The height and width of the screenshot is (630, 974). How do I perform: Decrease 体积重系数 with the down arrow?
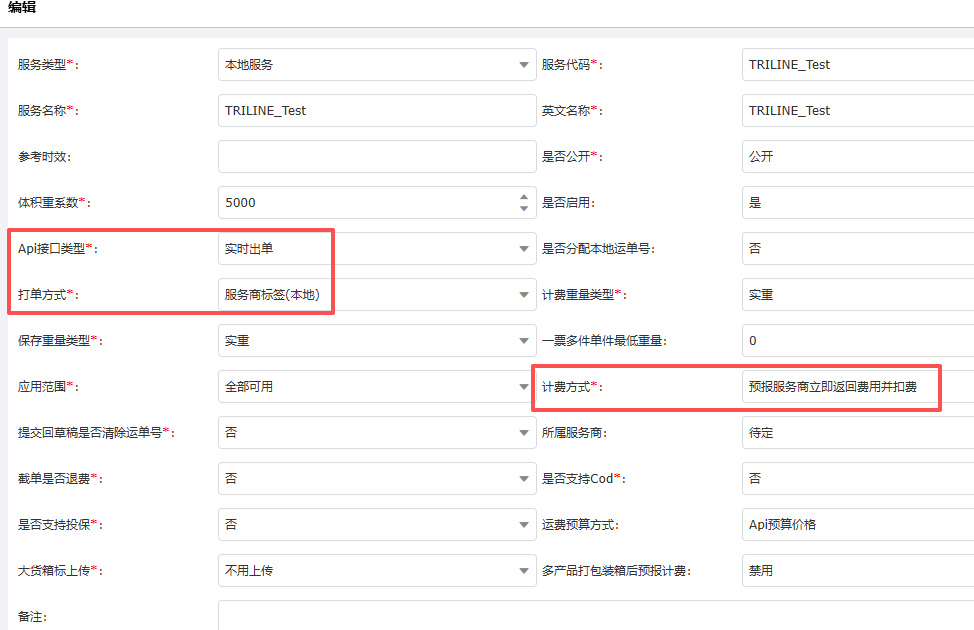pos(524,208)
